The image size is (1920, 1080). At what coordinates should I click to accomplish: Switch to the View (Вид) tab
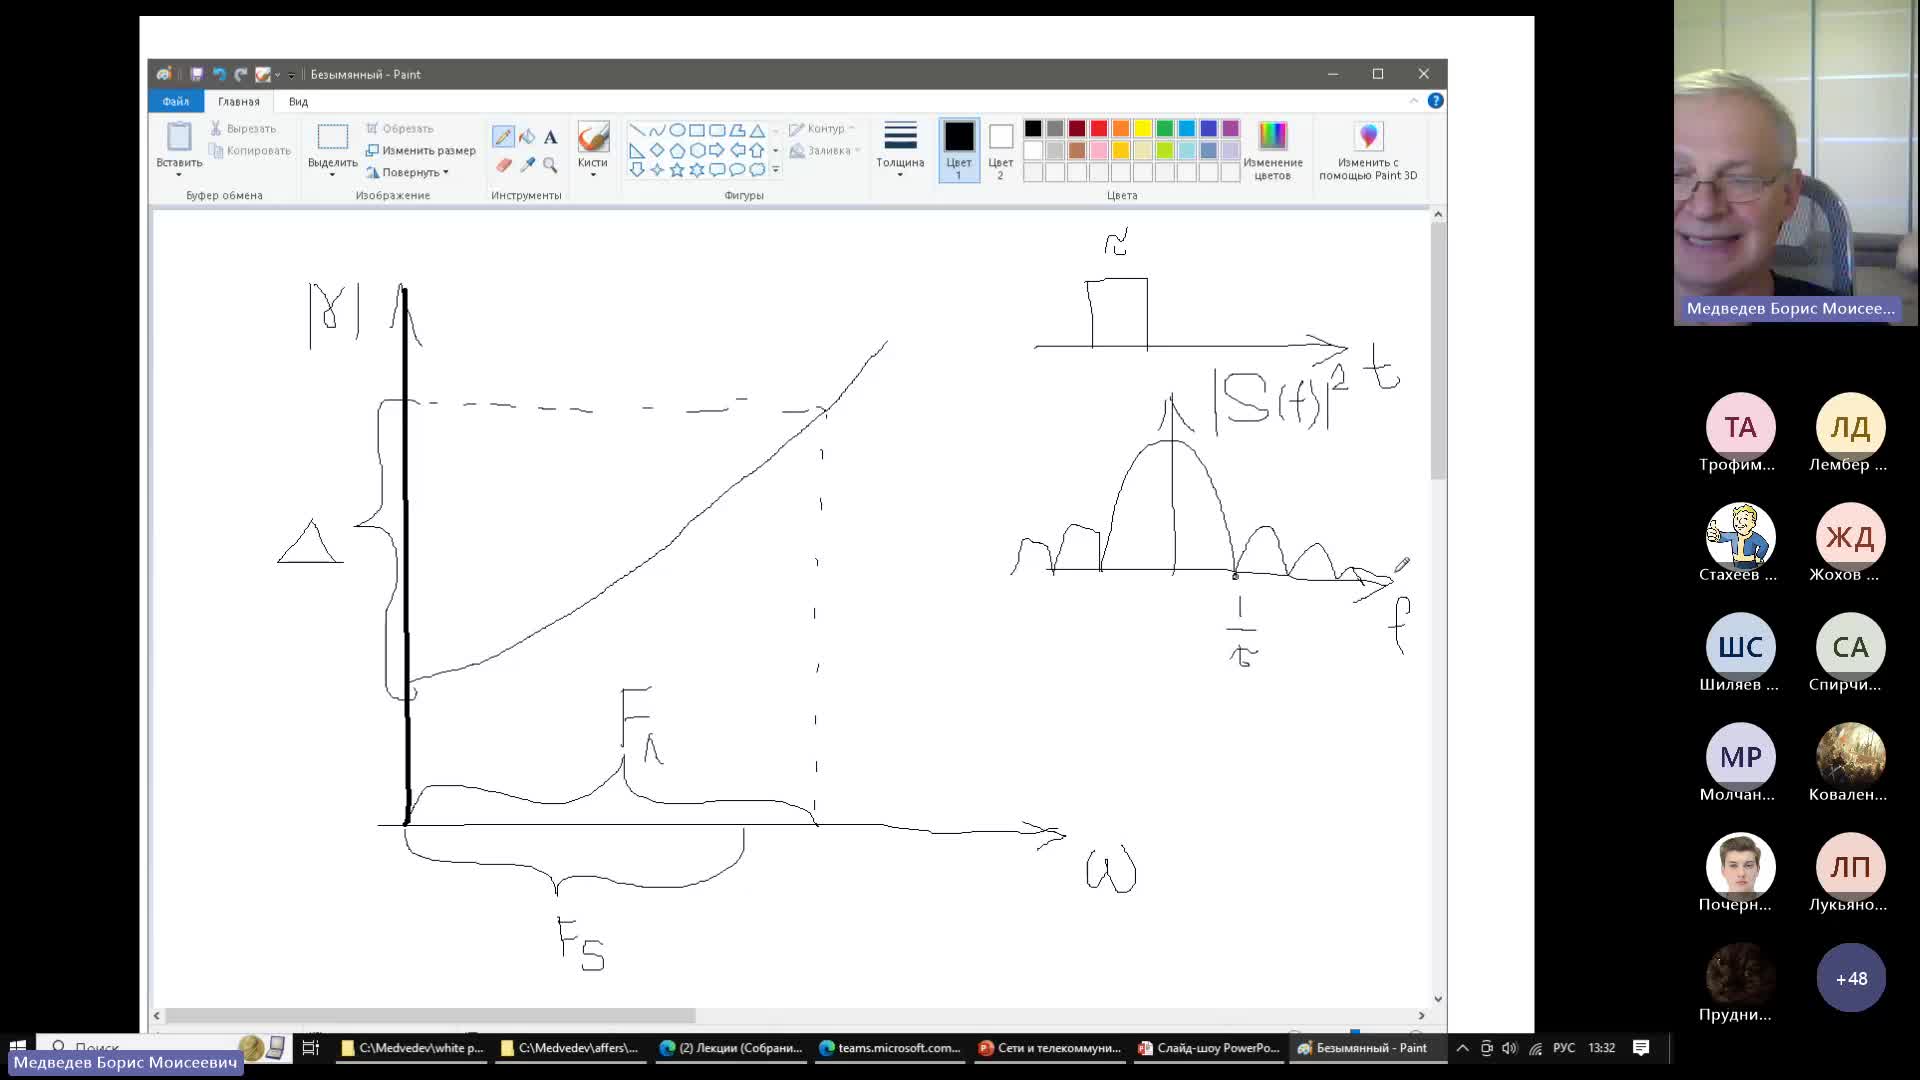[298, 101]
